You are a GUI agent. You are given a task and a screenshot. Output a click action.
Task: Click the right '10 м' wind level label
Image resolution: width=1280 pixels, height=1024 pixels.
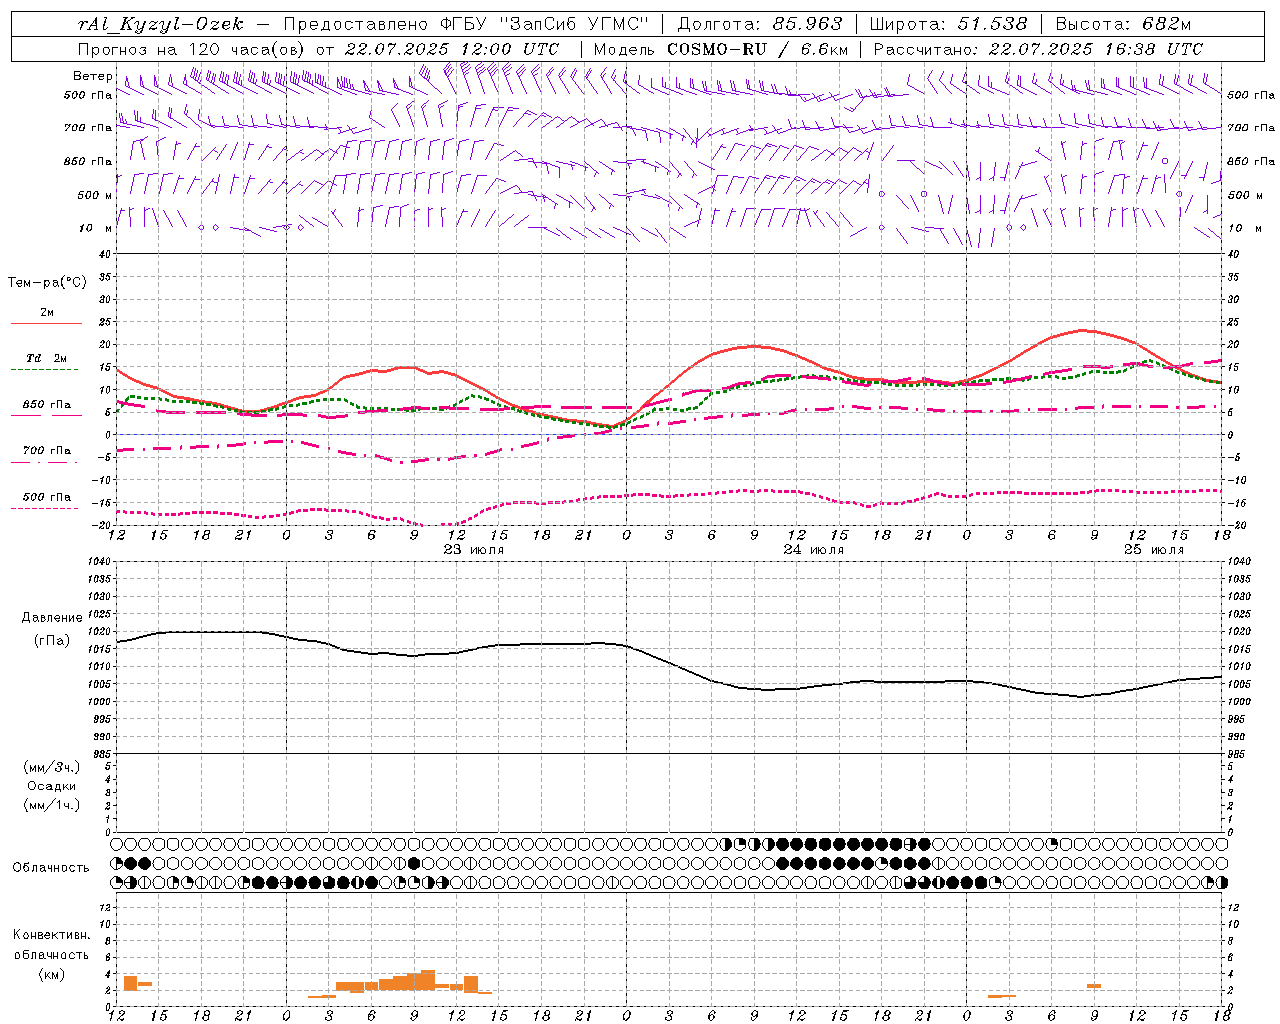click(x=1244, y=228)
